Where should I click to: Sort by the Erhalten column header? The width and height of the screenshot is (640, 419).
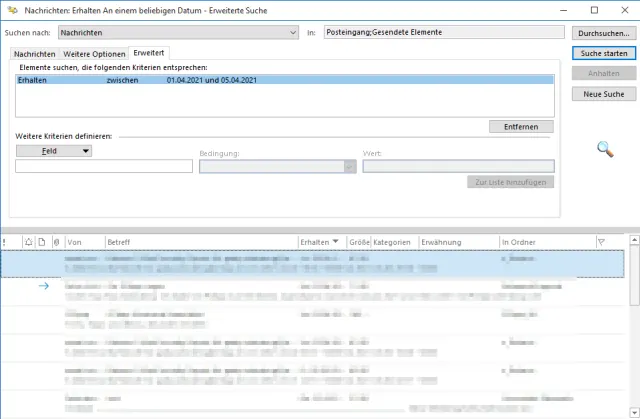tap(320, 242)
